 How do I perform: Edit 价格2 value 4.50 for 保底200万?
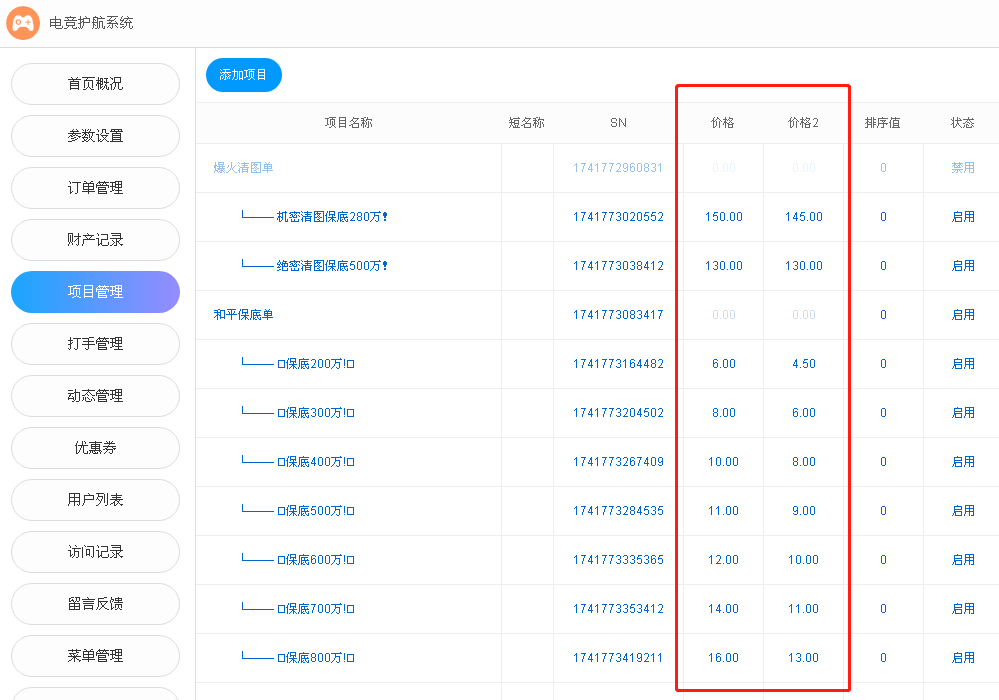[803, 364]
